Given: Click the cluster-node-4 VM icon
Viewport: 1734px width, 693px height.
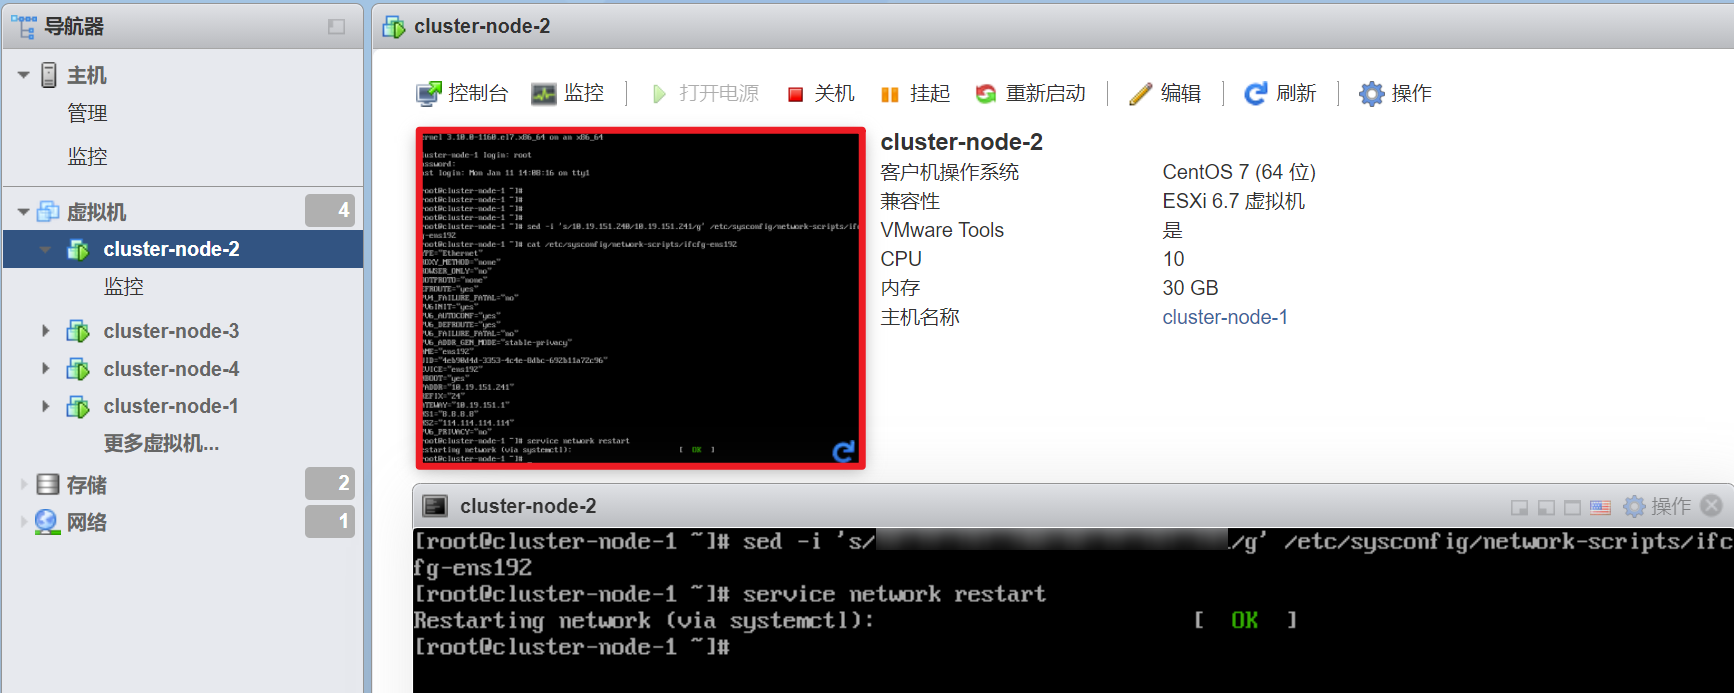Looking at the screenshot, I should [78, 369].
